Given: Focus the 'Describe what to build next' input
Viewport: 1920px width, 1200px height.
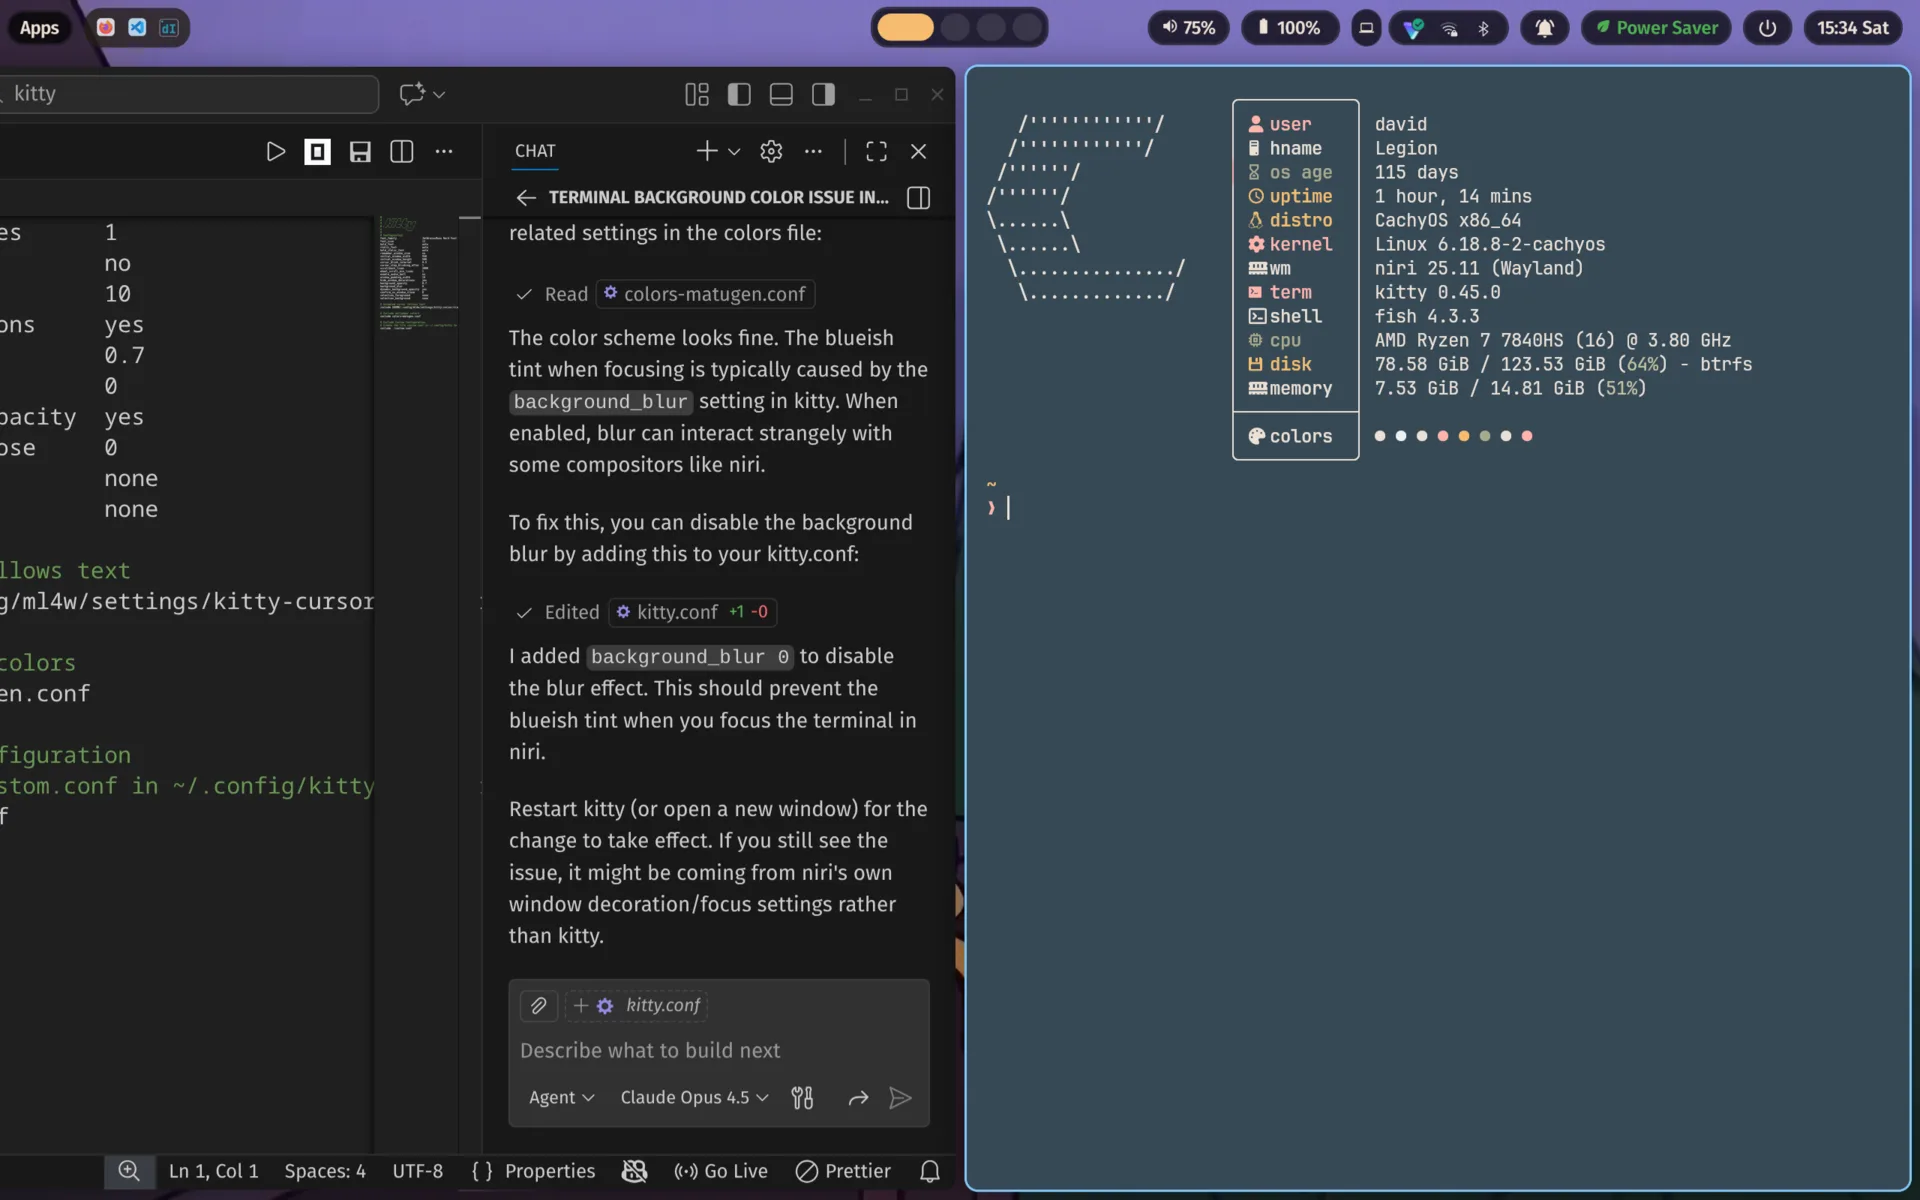Looking at the screenshot, I should point(718,1050).
